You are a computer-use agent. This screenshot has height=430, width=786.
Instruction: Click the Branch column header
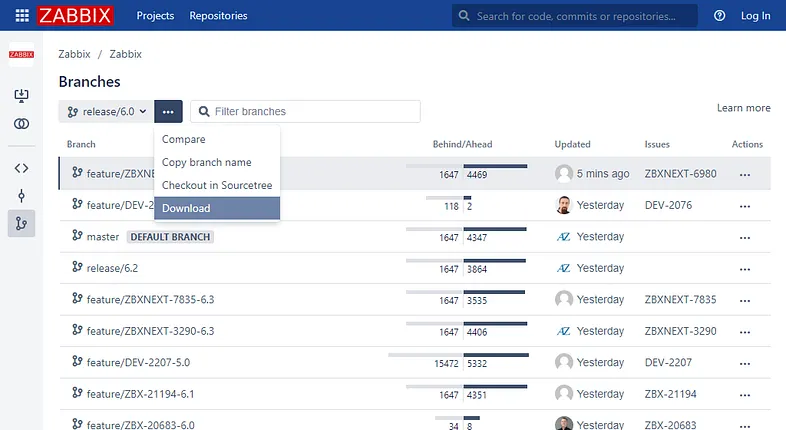(81, 144)
